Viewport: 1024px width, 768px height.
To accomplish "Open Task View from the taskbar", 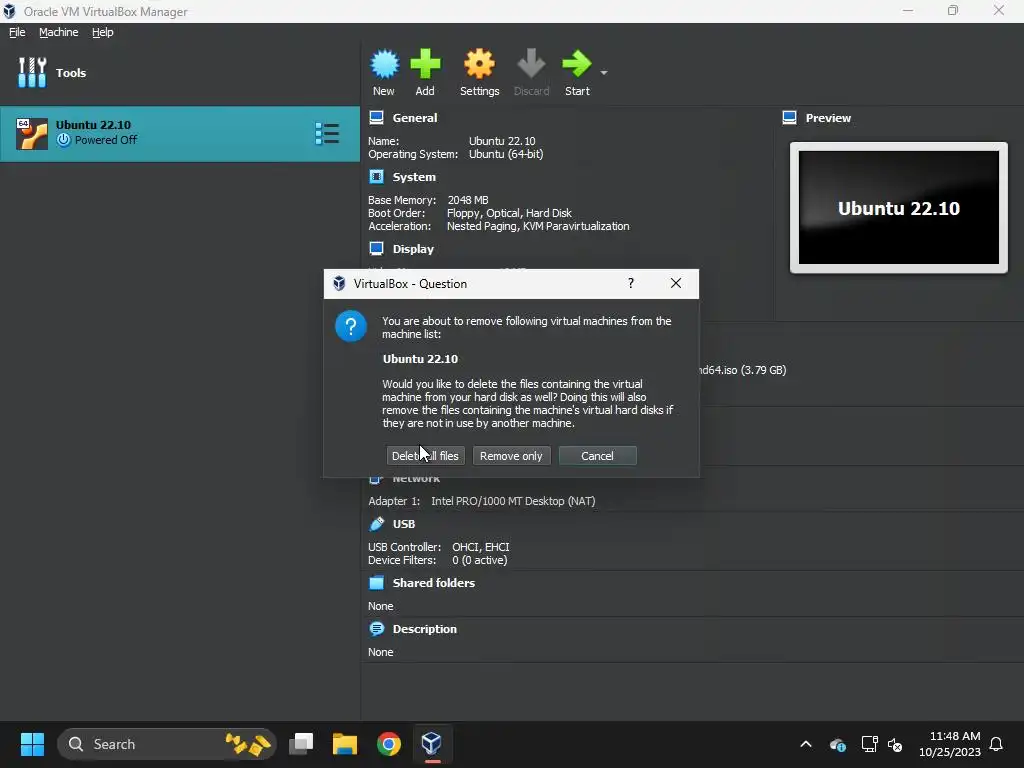I will click(302, 744).
